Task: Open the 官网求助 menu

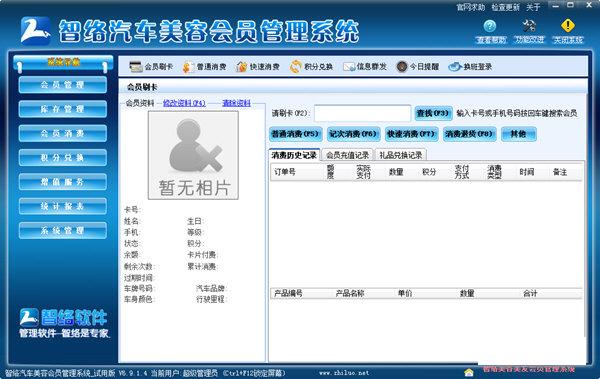Action: [471, 7]
